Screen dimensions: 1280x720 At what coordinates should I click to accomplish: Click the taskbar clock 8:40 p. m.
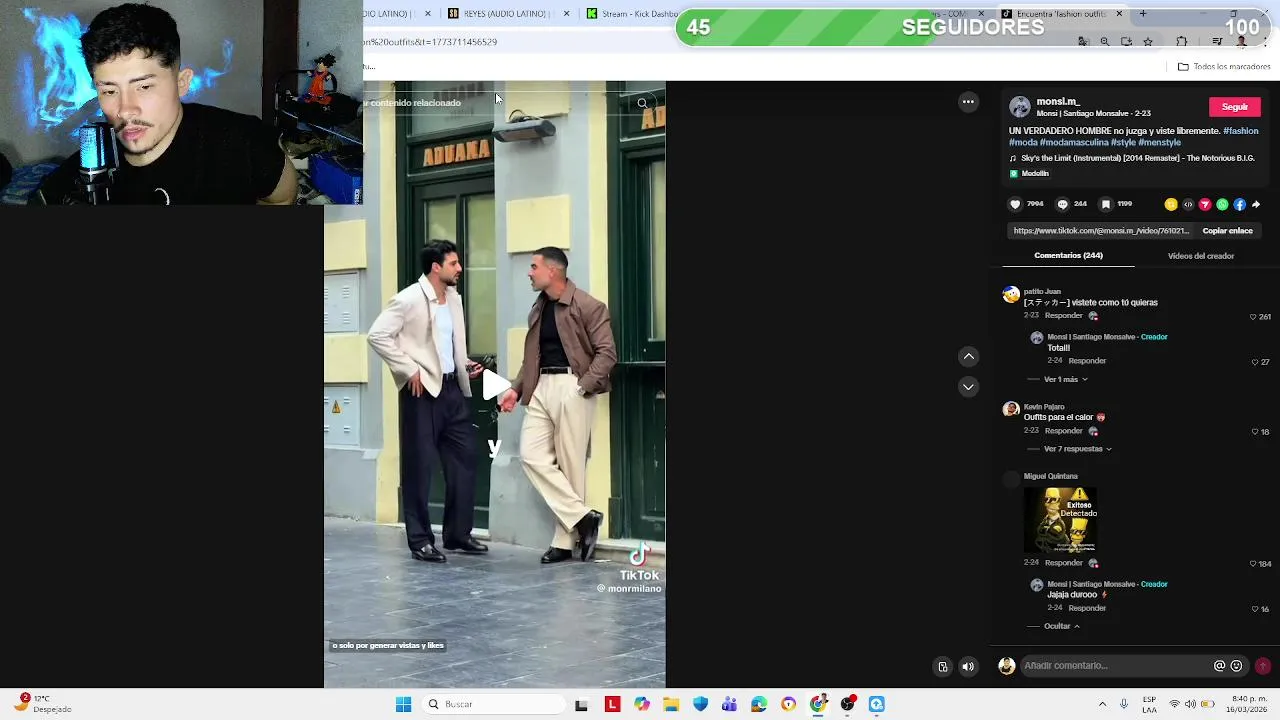point(1249,705)
